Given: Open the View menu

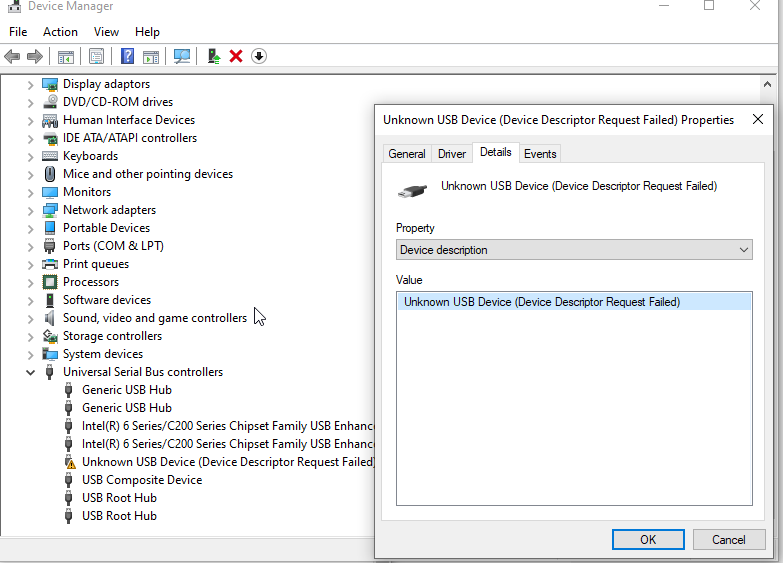Looking at the screenshot, I should click(106, 32).
